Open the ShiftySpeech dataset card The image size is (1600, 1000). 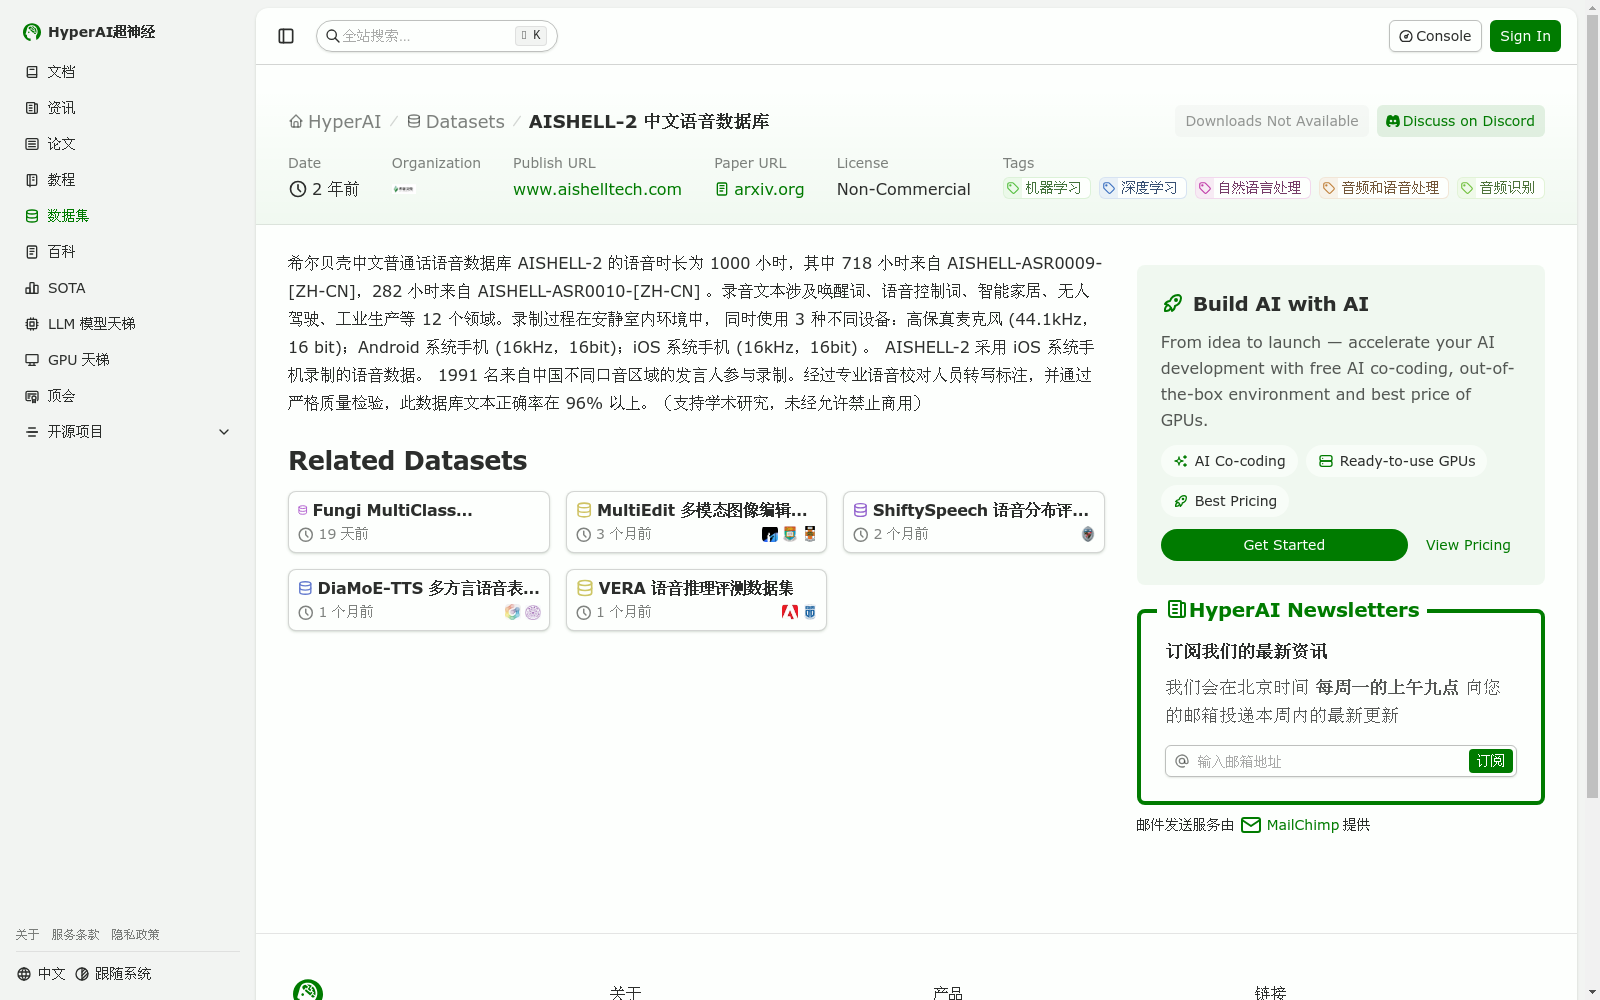coord(974,522)
